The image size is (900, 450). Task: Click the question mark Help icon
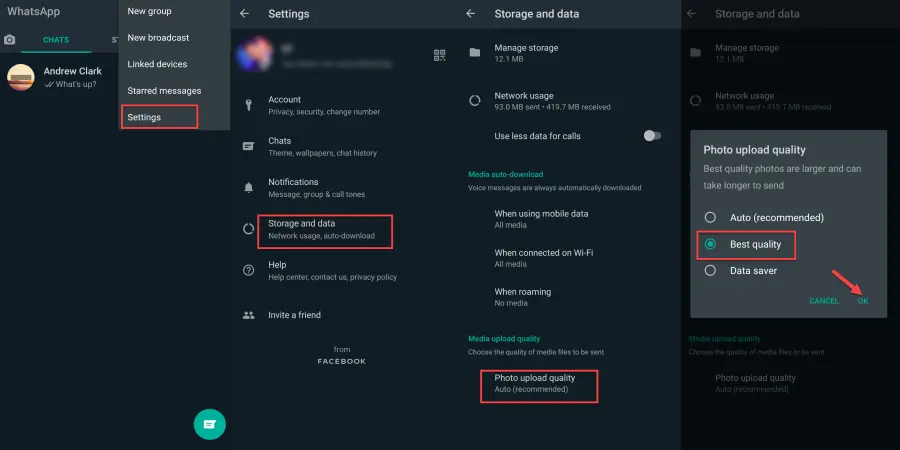coord(249,270)
